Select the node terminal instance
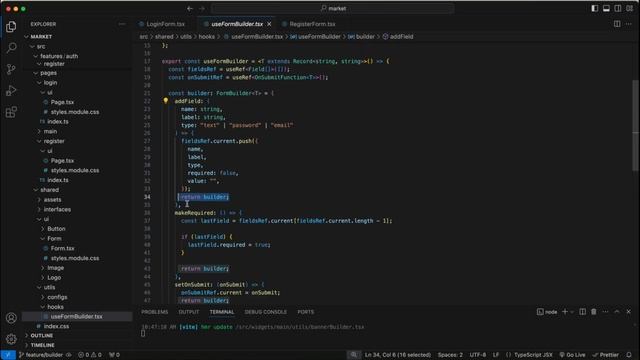The image size is (640, 360). (547, 312)
